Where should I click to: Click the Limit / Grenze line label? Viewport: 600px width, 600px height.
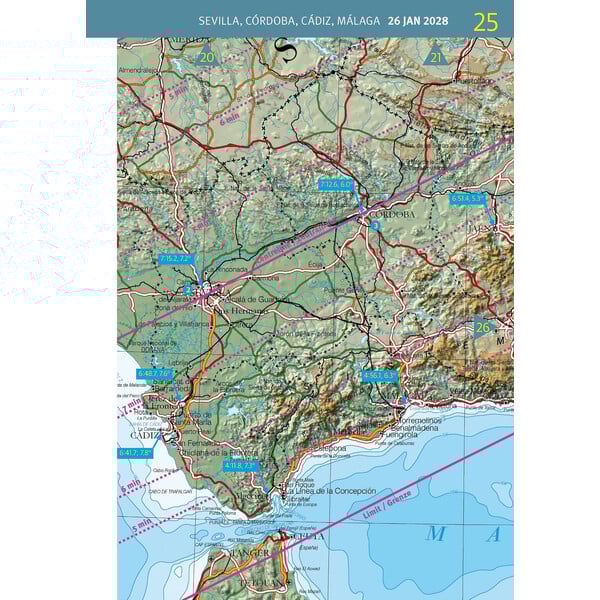(387, 504)
